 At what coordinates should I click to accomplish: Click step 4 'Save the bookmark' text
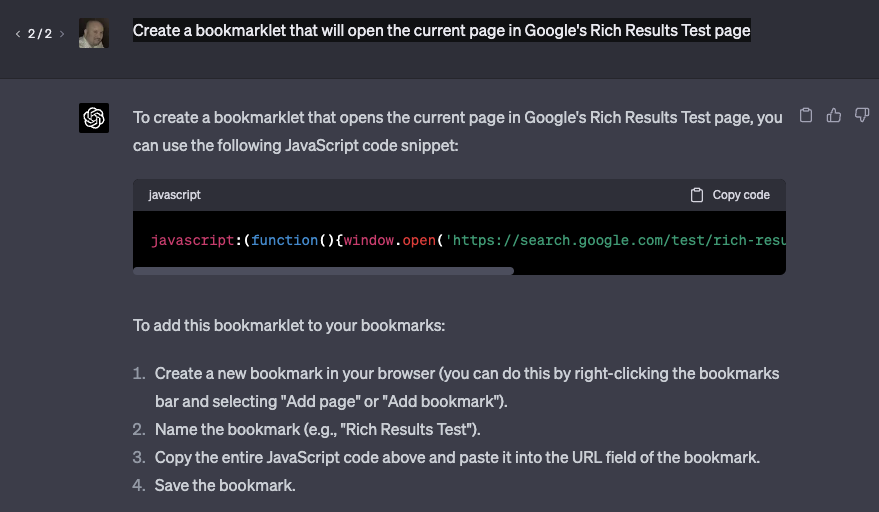coord(225,485)
